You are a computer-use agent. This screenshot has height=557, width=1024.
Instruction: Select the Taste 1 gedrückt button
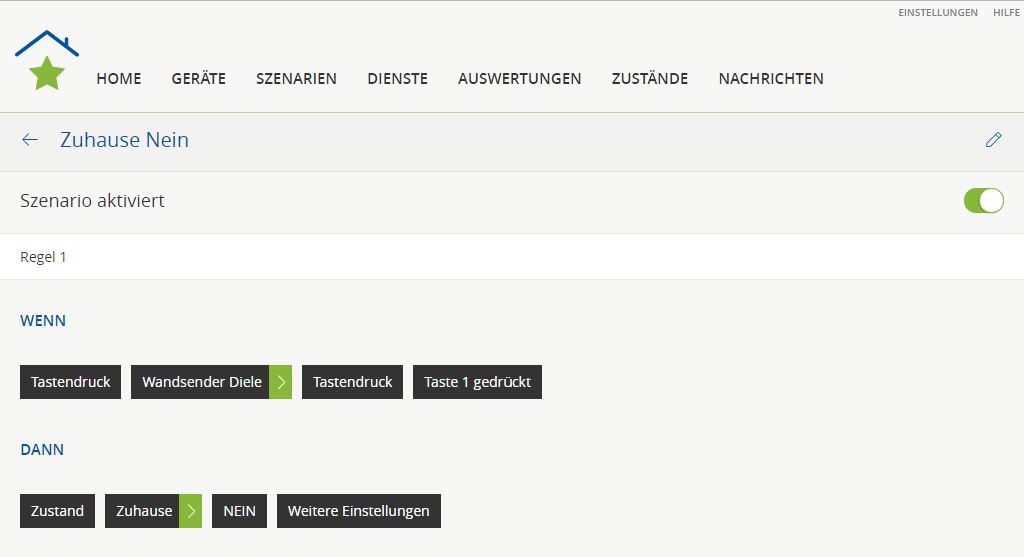[x=477, y=382]
